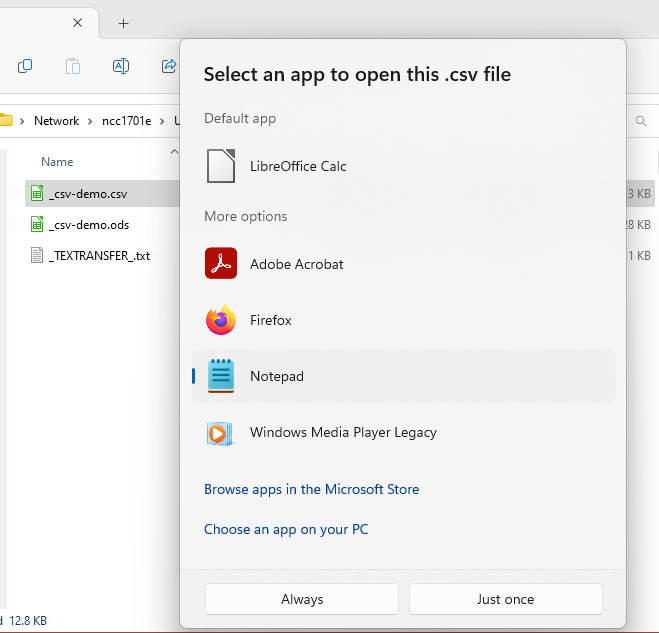Click the Copy icon in Explorer toolbar
Screen dimensions: 659x633
[25, 66]
